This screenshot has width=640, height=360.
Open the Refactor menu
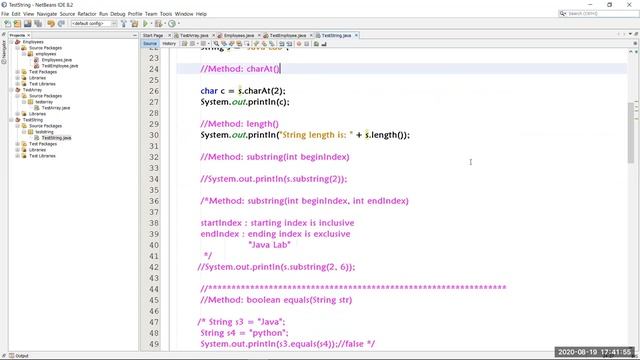(x=87, y=14)
